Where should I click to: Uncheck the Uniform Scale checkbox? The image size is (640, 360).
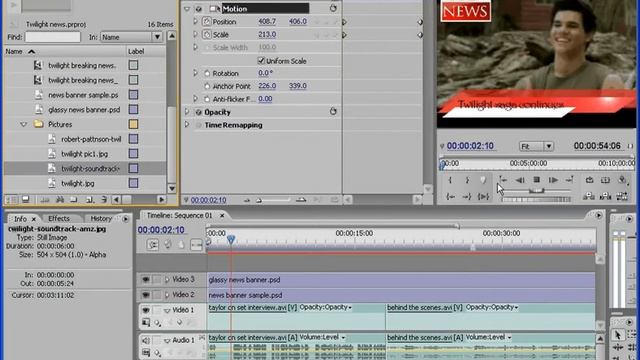[x=261, y=61]
